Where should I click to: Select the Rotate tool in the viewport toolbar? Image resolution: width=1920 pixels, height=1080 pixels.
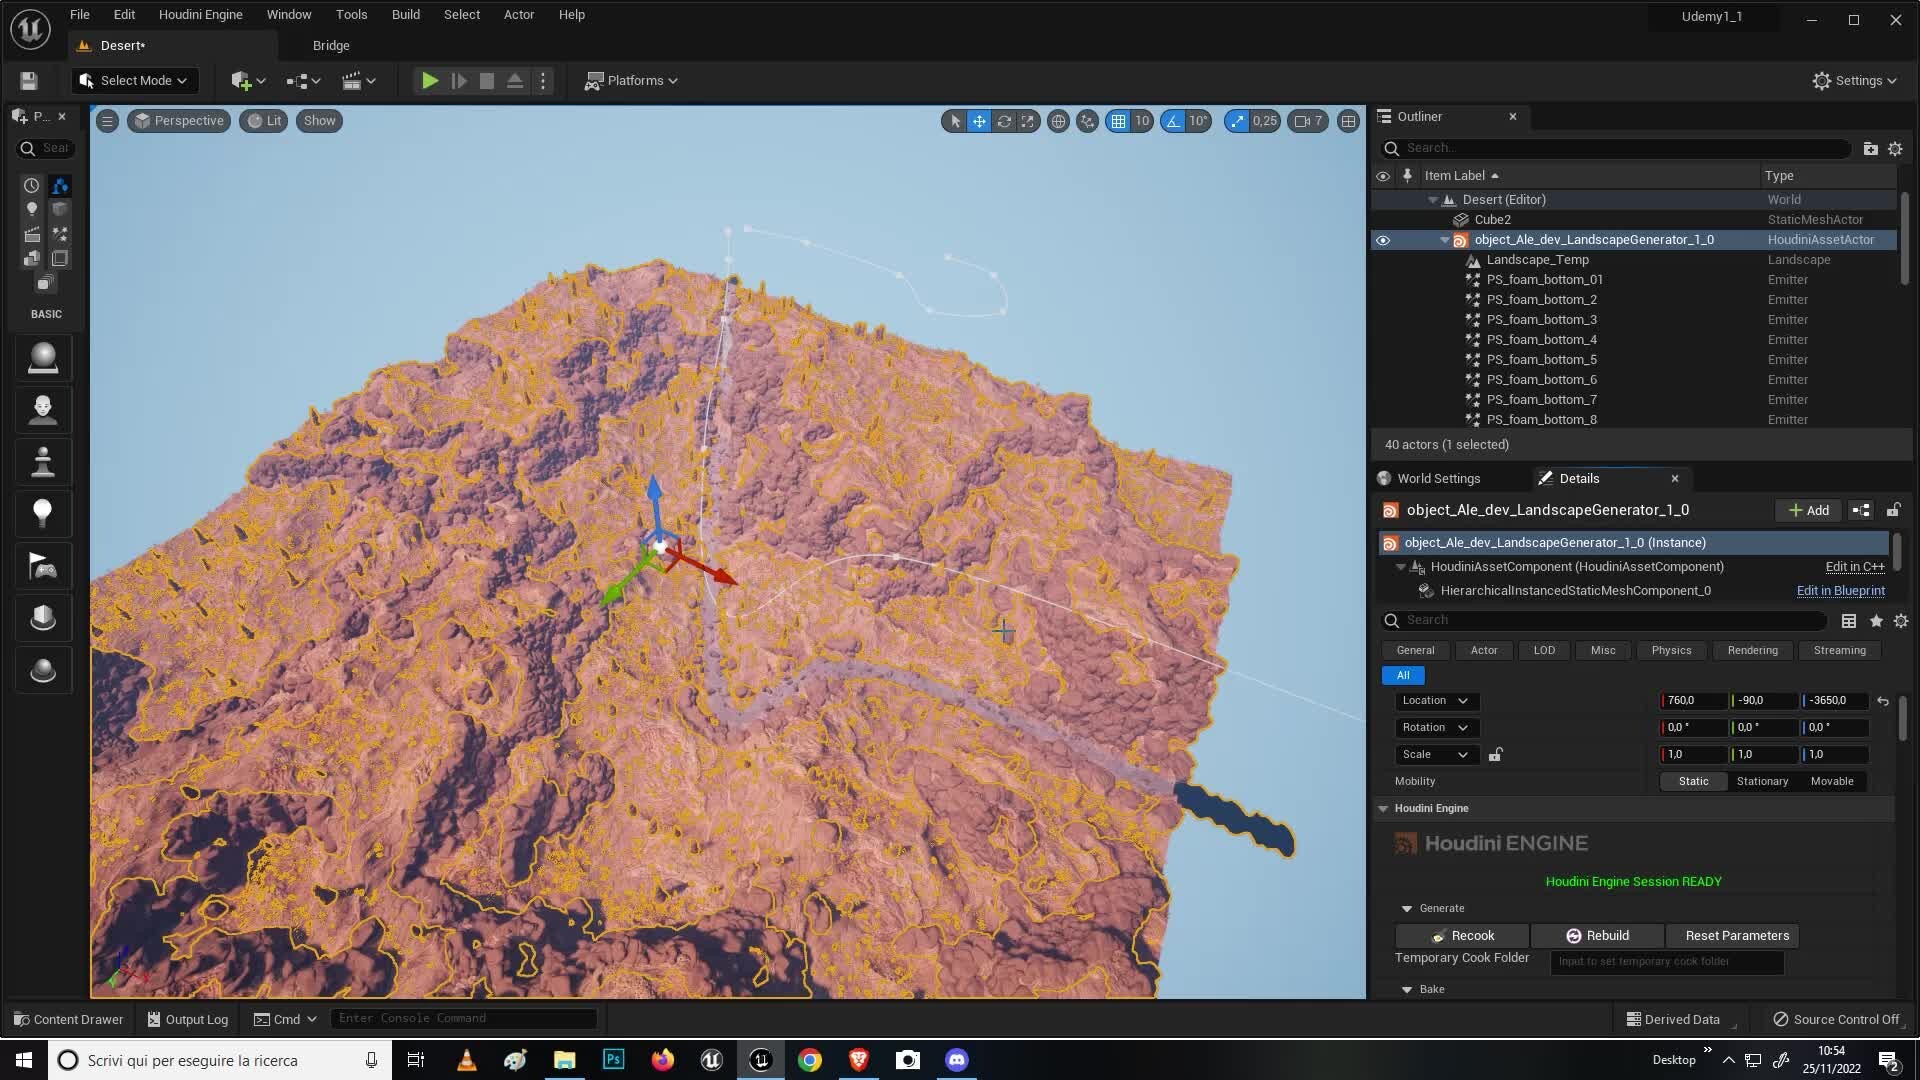pyautogui.click(x=1004, y=121)
